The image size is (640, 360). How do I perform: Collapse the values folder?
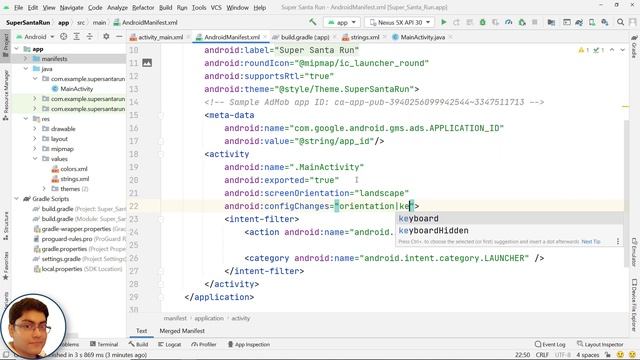(x=35, y=159)
